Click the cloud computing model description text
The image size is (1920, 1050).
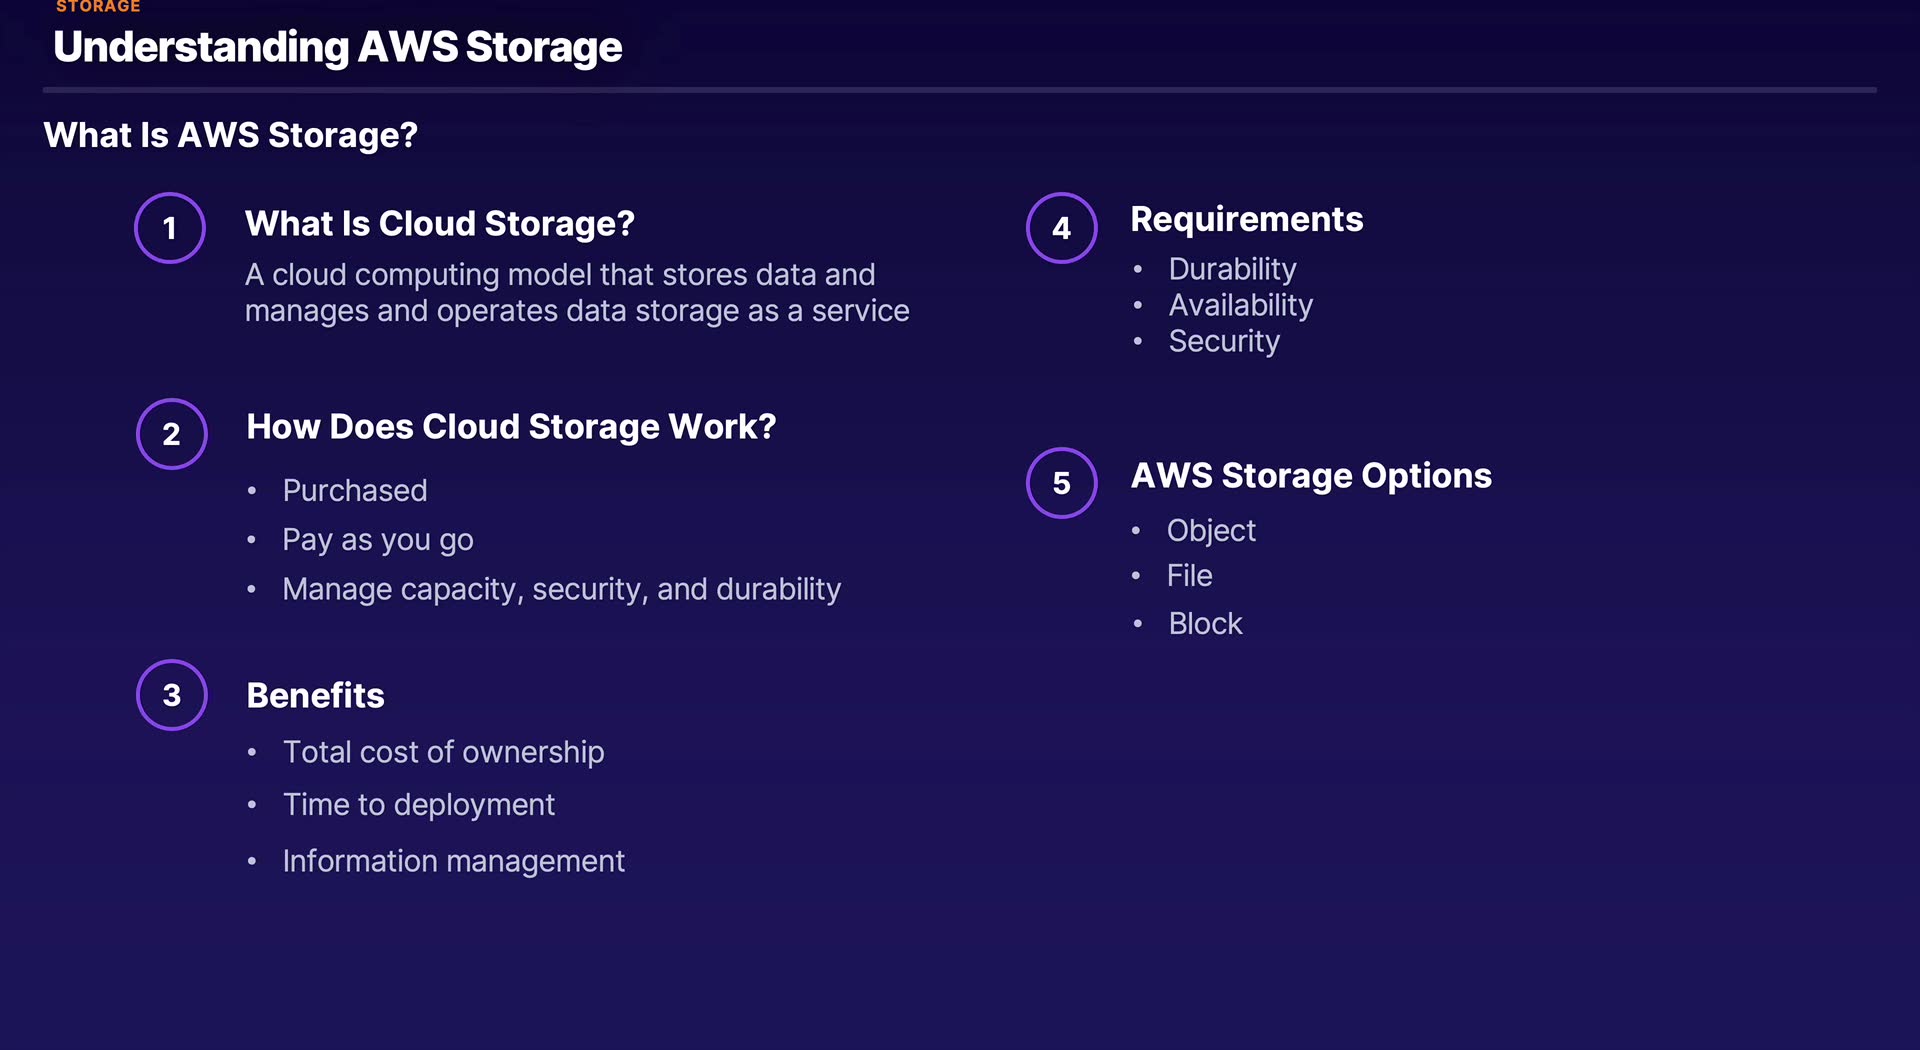click(x=577, y=292)
